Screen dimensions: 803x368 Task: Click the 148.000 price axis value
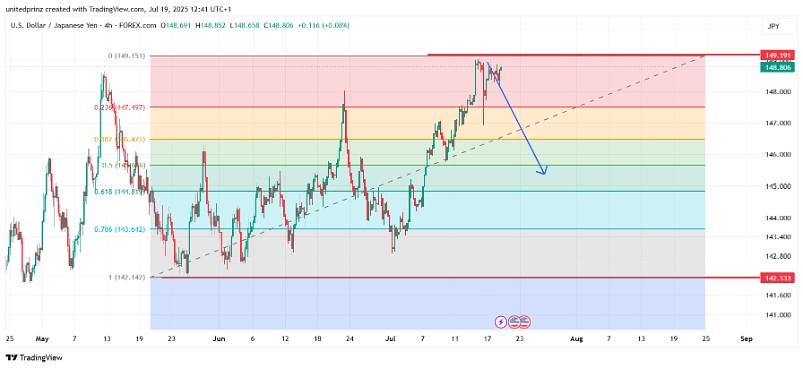pos(777,92)
